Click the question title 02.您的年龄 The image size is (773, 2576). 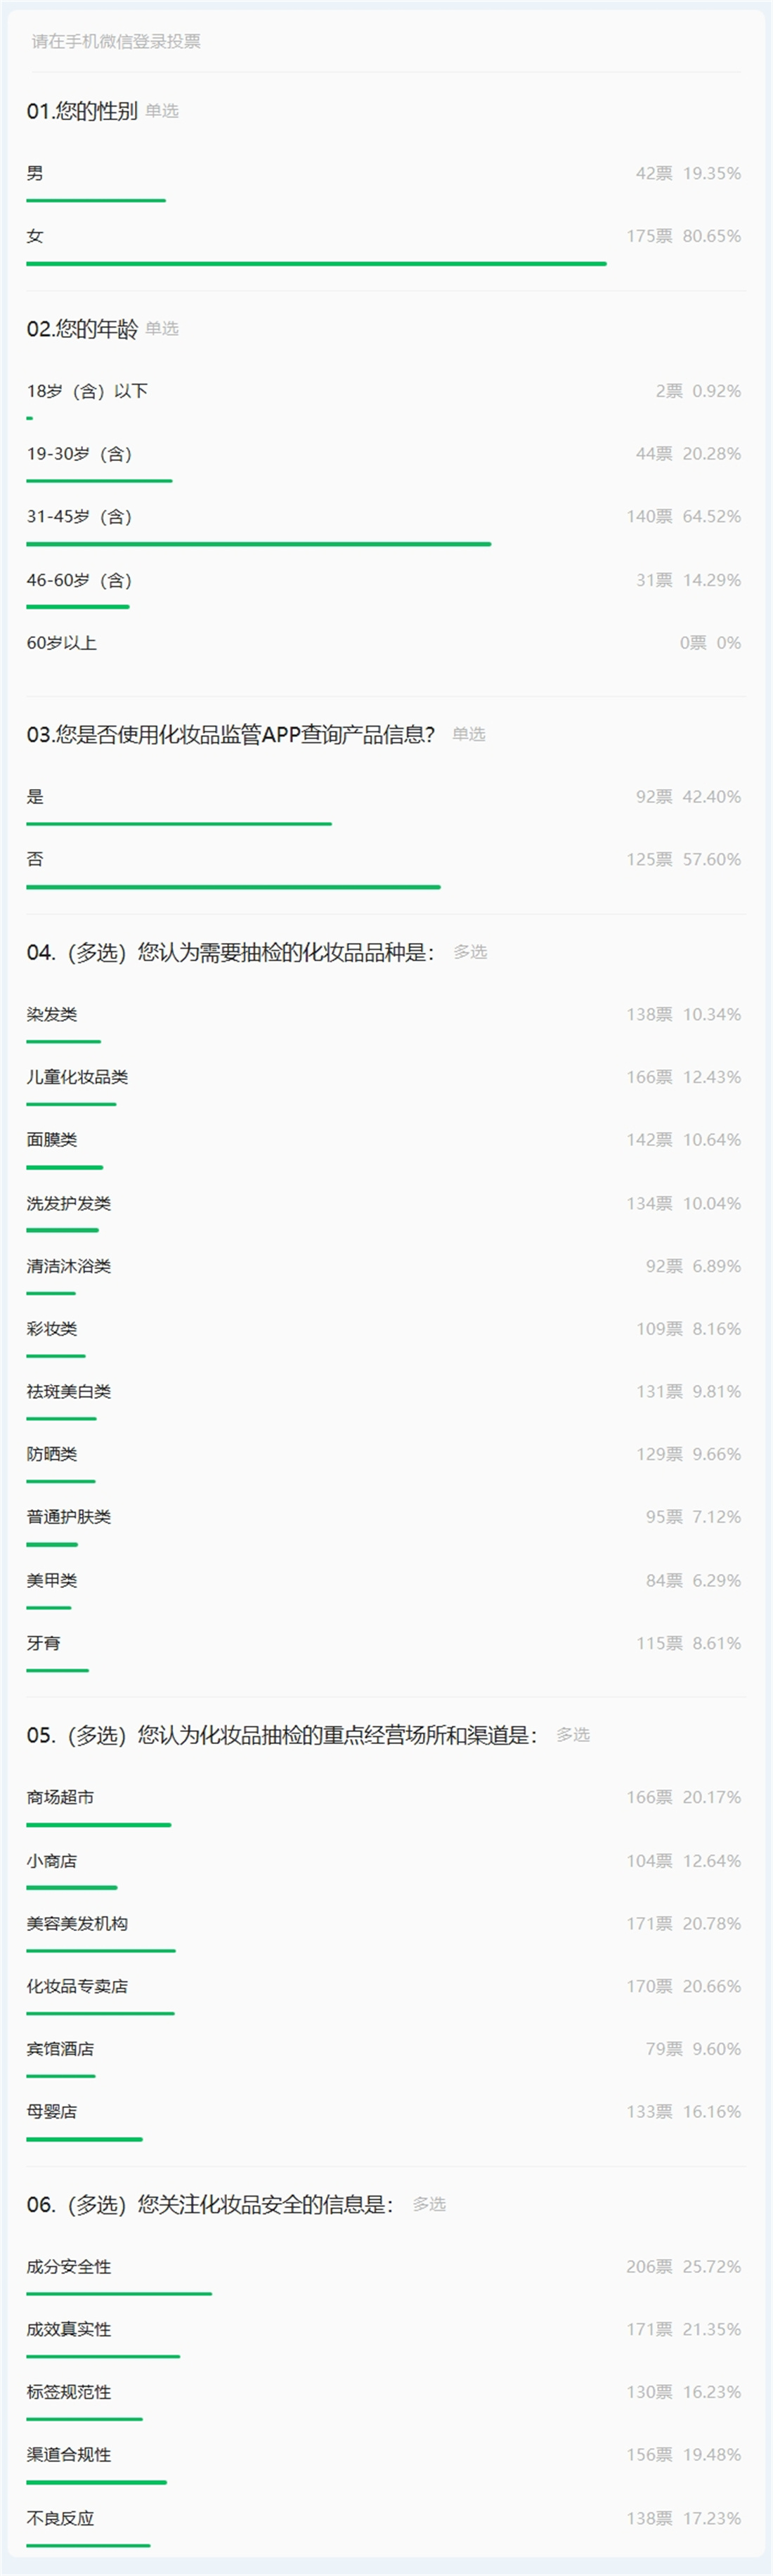coord(82,329)
